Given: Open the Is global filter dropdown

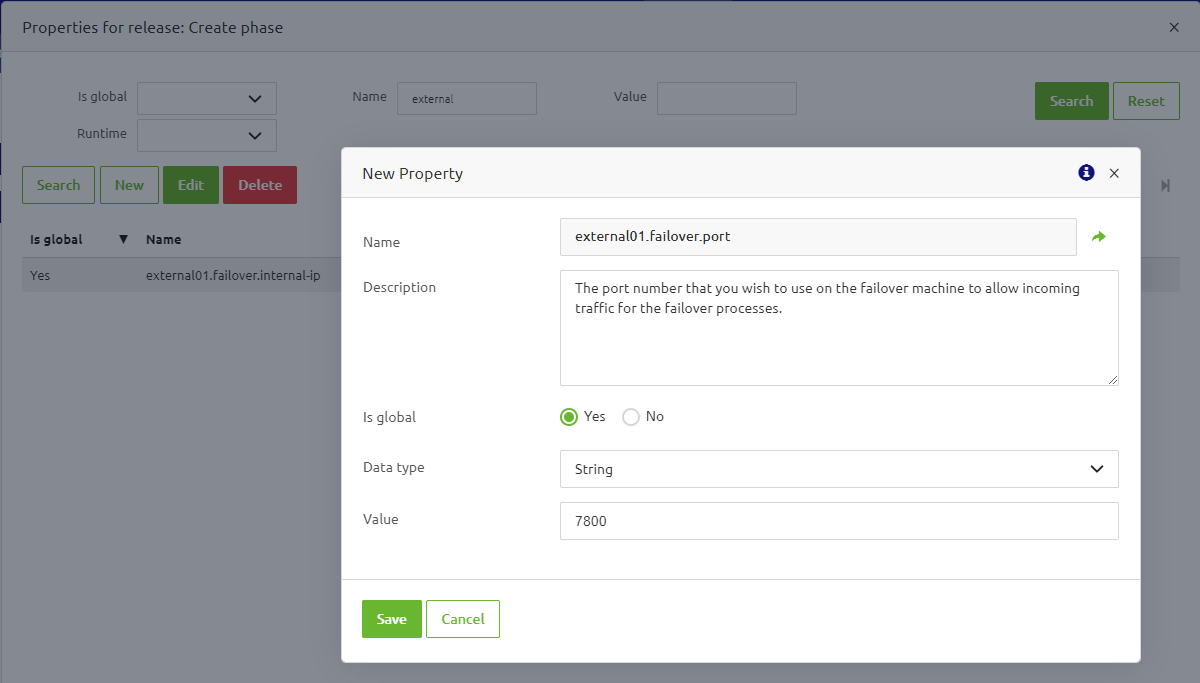Looking at the screenshot, I should 206,98.
